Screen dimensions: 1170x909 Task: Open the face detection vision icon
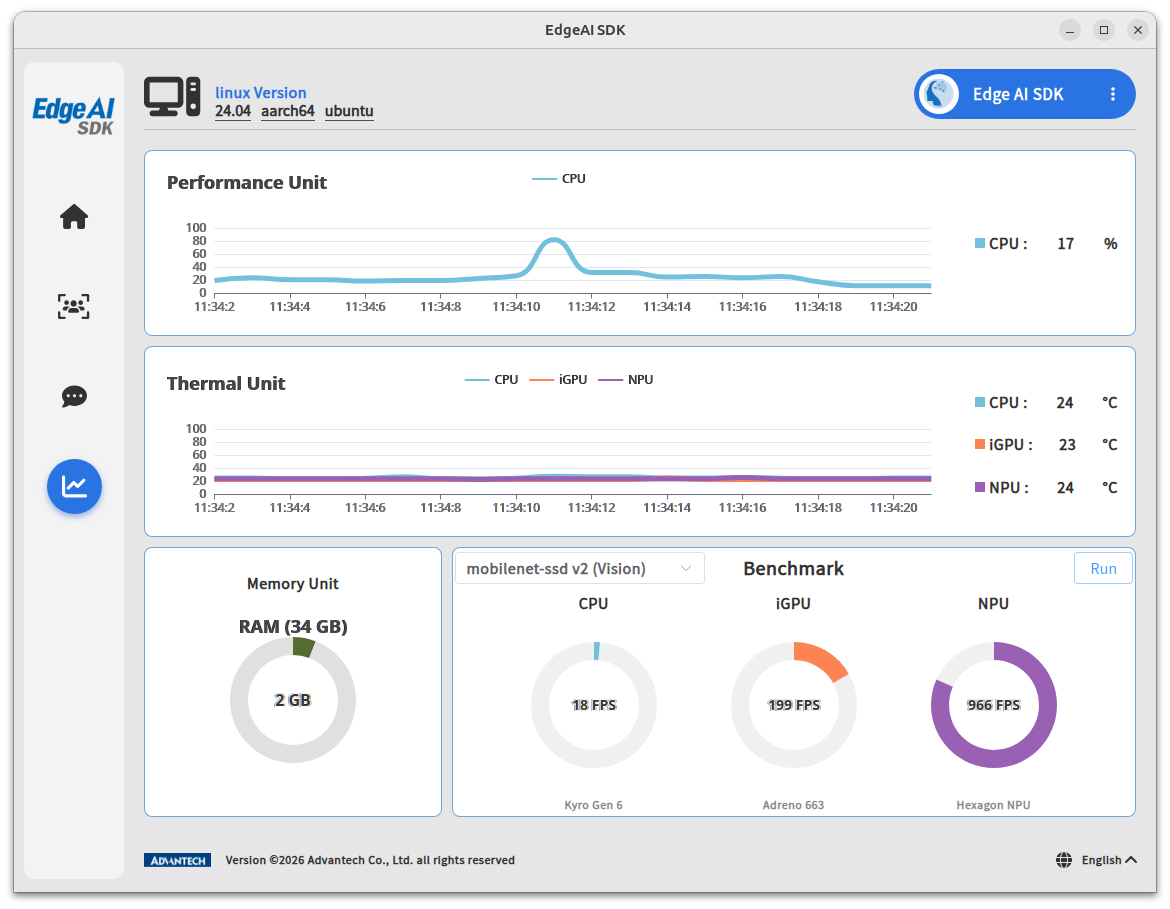[74, 307]
